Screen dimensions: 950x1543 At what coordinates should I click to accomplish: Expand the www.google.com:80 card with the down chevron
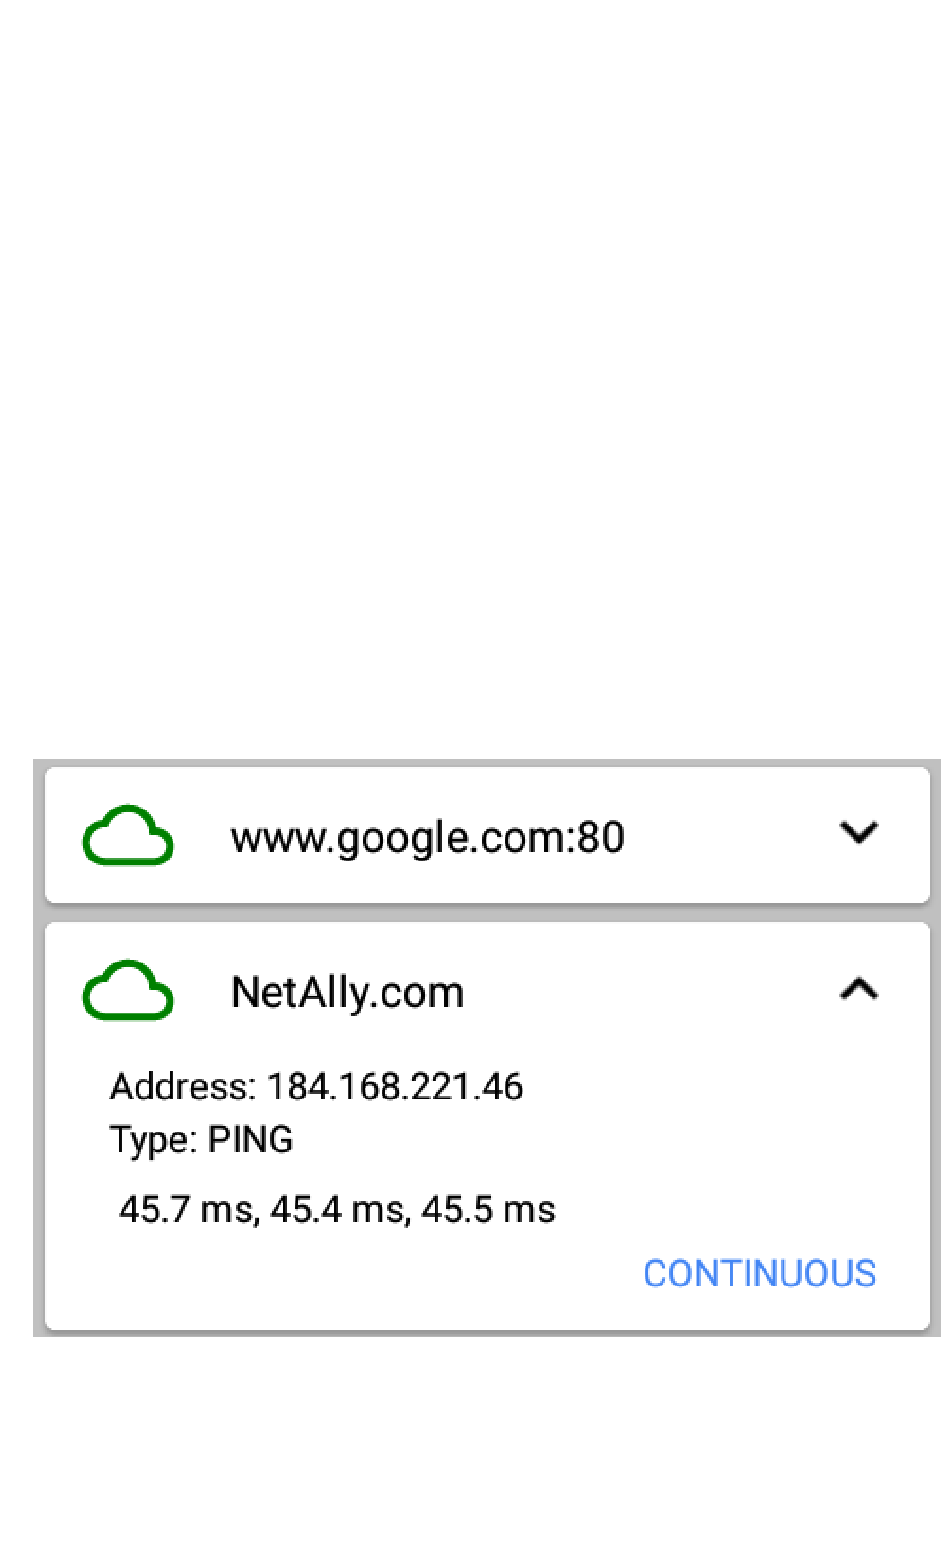859,832
